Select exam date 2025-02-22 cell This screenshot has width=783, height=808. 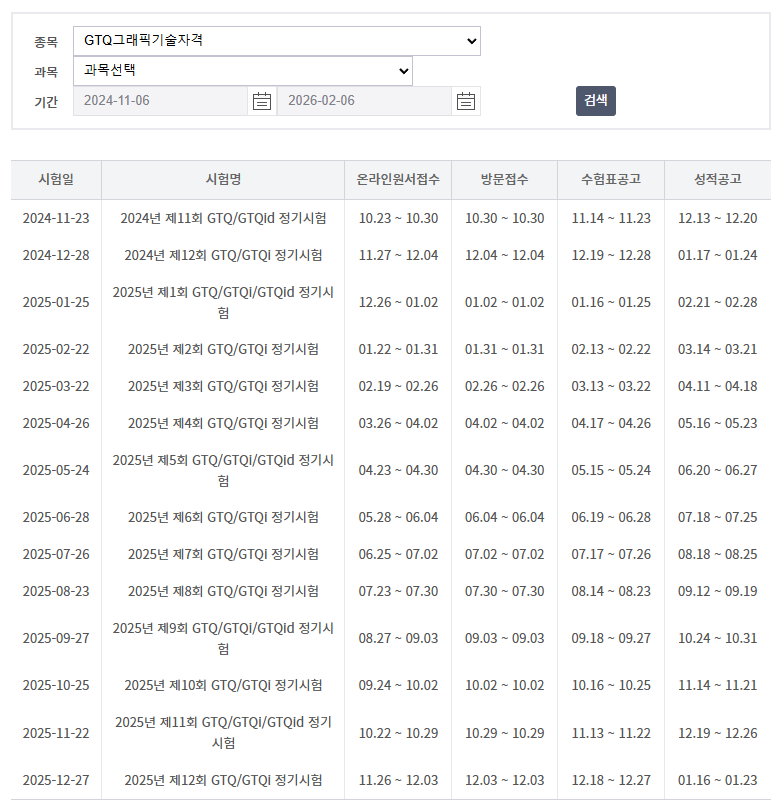[x=56, y=349]
